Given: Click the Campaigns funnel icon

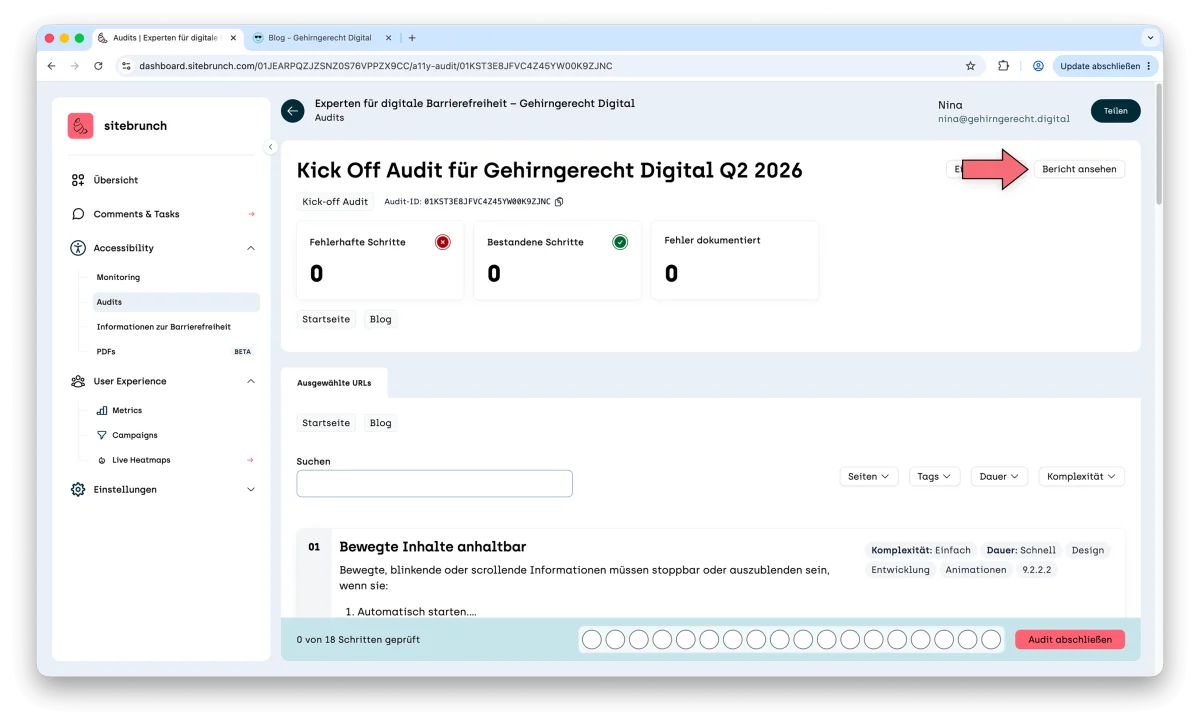Looking at the screenshot, I should pos(102,435).
